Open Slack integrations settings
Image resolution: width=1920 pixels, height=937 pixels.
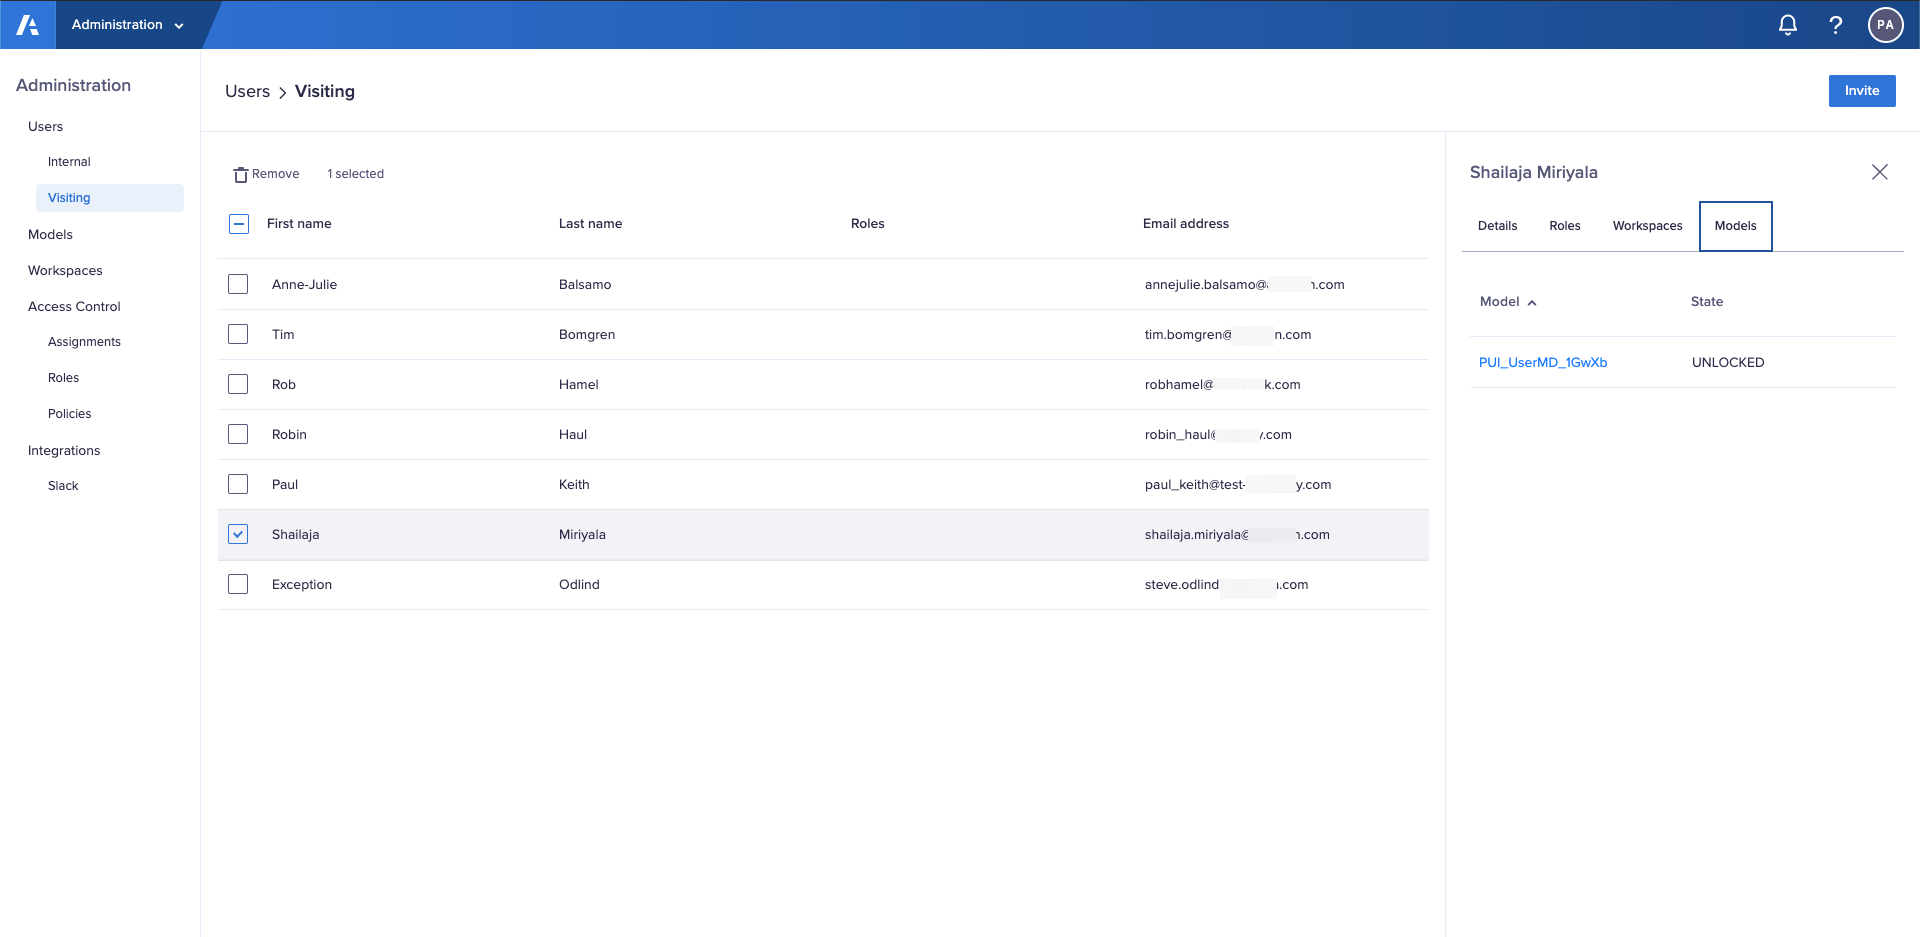click(x=62, y=485)
